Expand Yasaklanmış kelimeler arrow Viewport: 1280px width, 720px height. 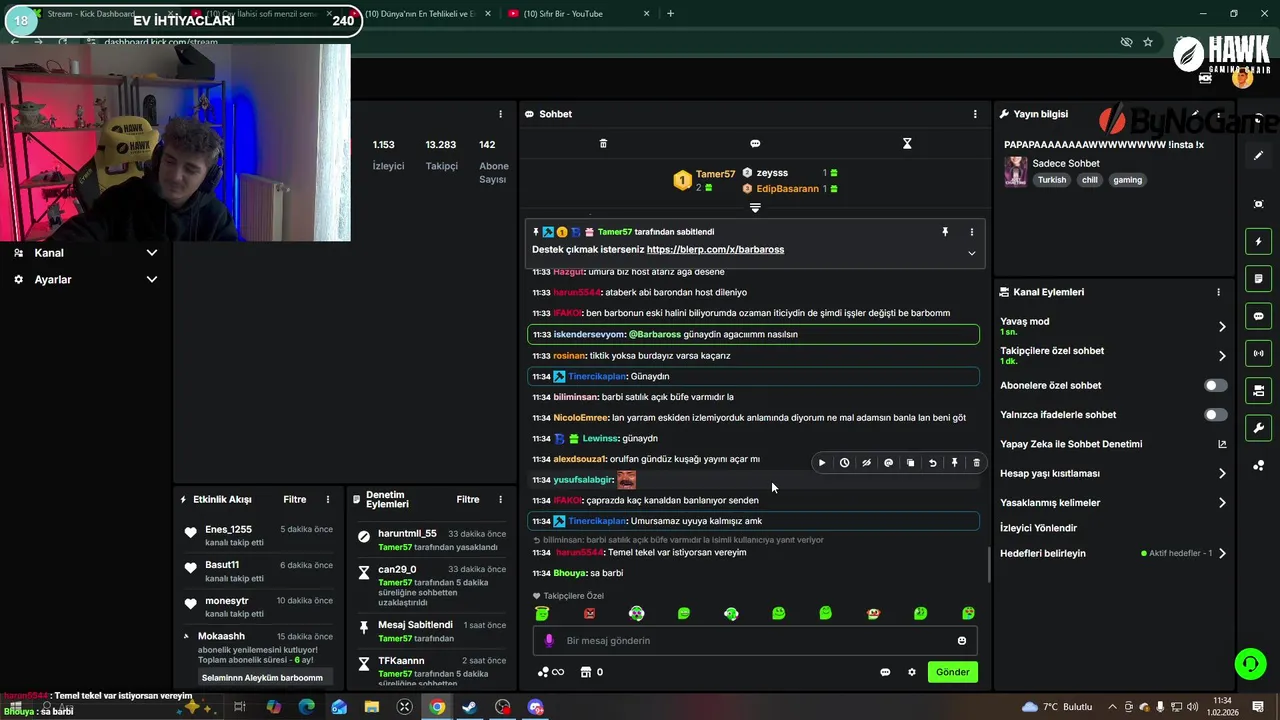(1222, 503)
